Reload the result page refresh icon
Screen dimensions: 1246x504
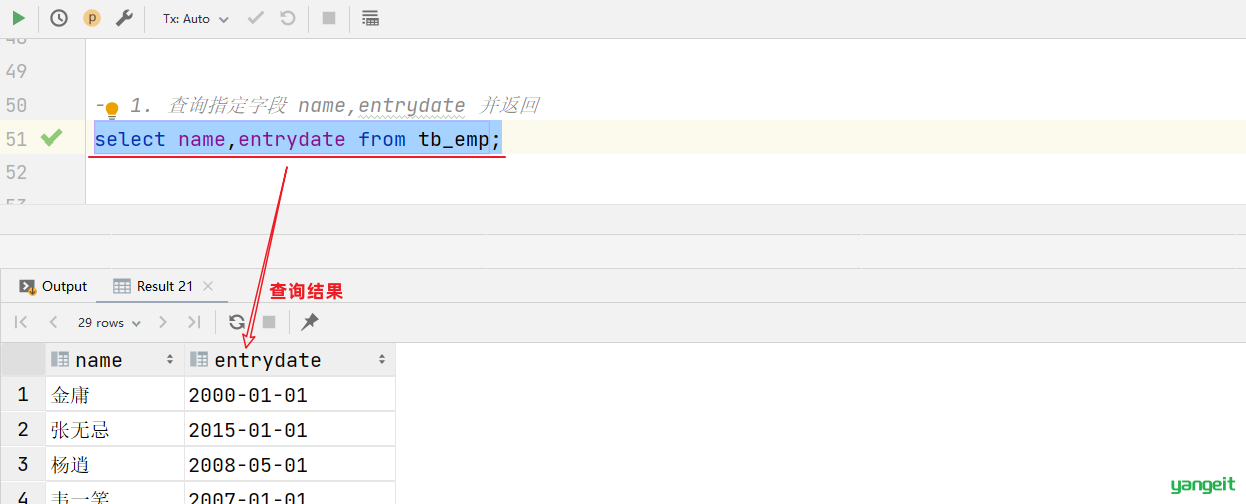tap(237, 322)
